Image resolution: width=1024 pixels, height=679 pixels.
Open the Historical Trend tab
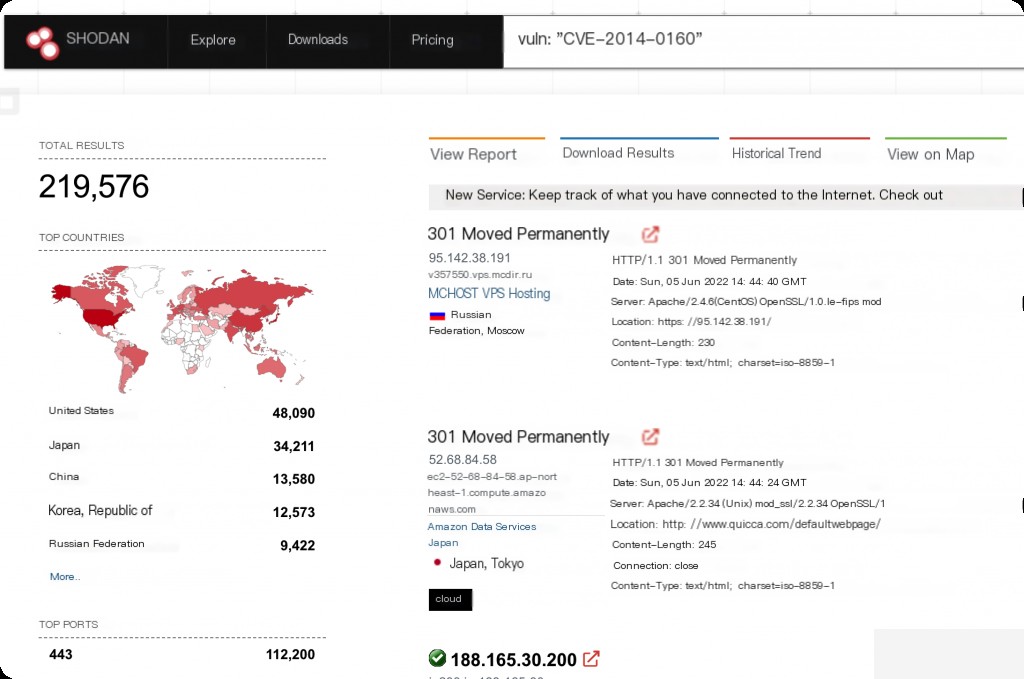click(x=776, y=153)
